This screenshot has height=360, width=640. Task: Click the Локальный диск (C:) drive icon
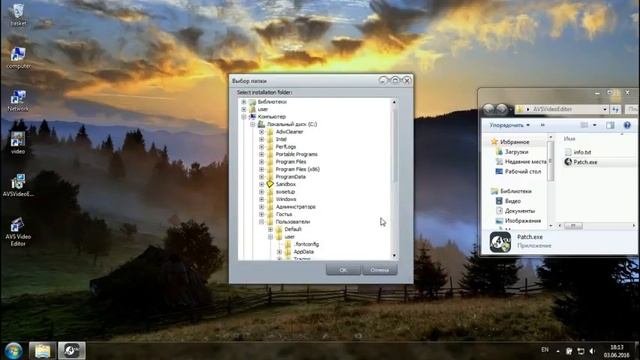(261, 124)
